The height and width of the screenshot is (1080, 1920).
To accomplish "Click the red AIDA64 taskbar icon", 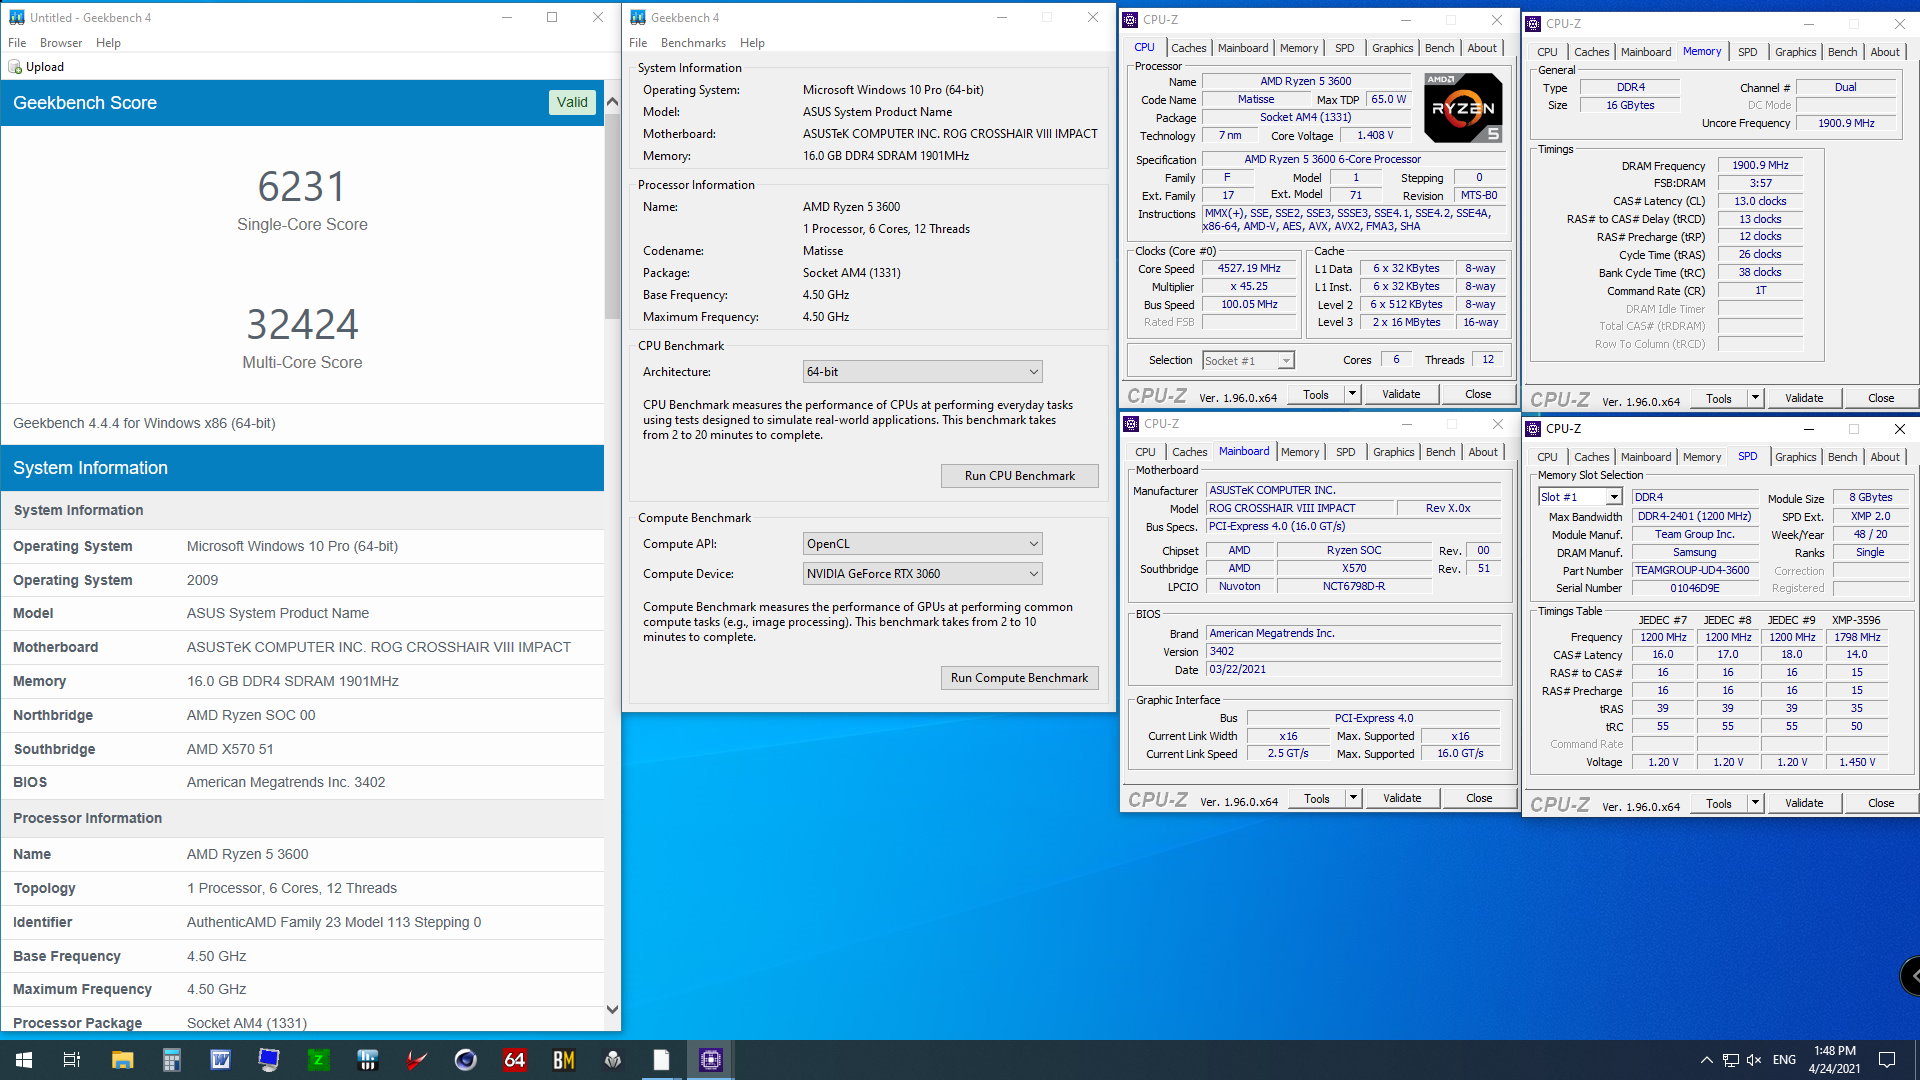I will (514, 1060).
